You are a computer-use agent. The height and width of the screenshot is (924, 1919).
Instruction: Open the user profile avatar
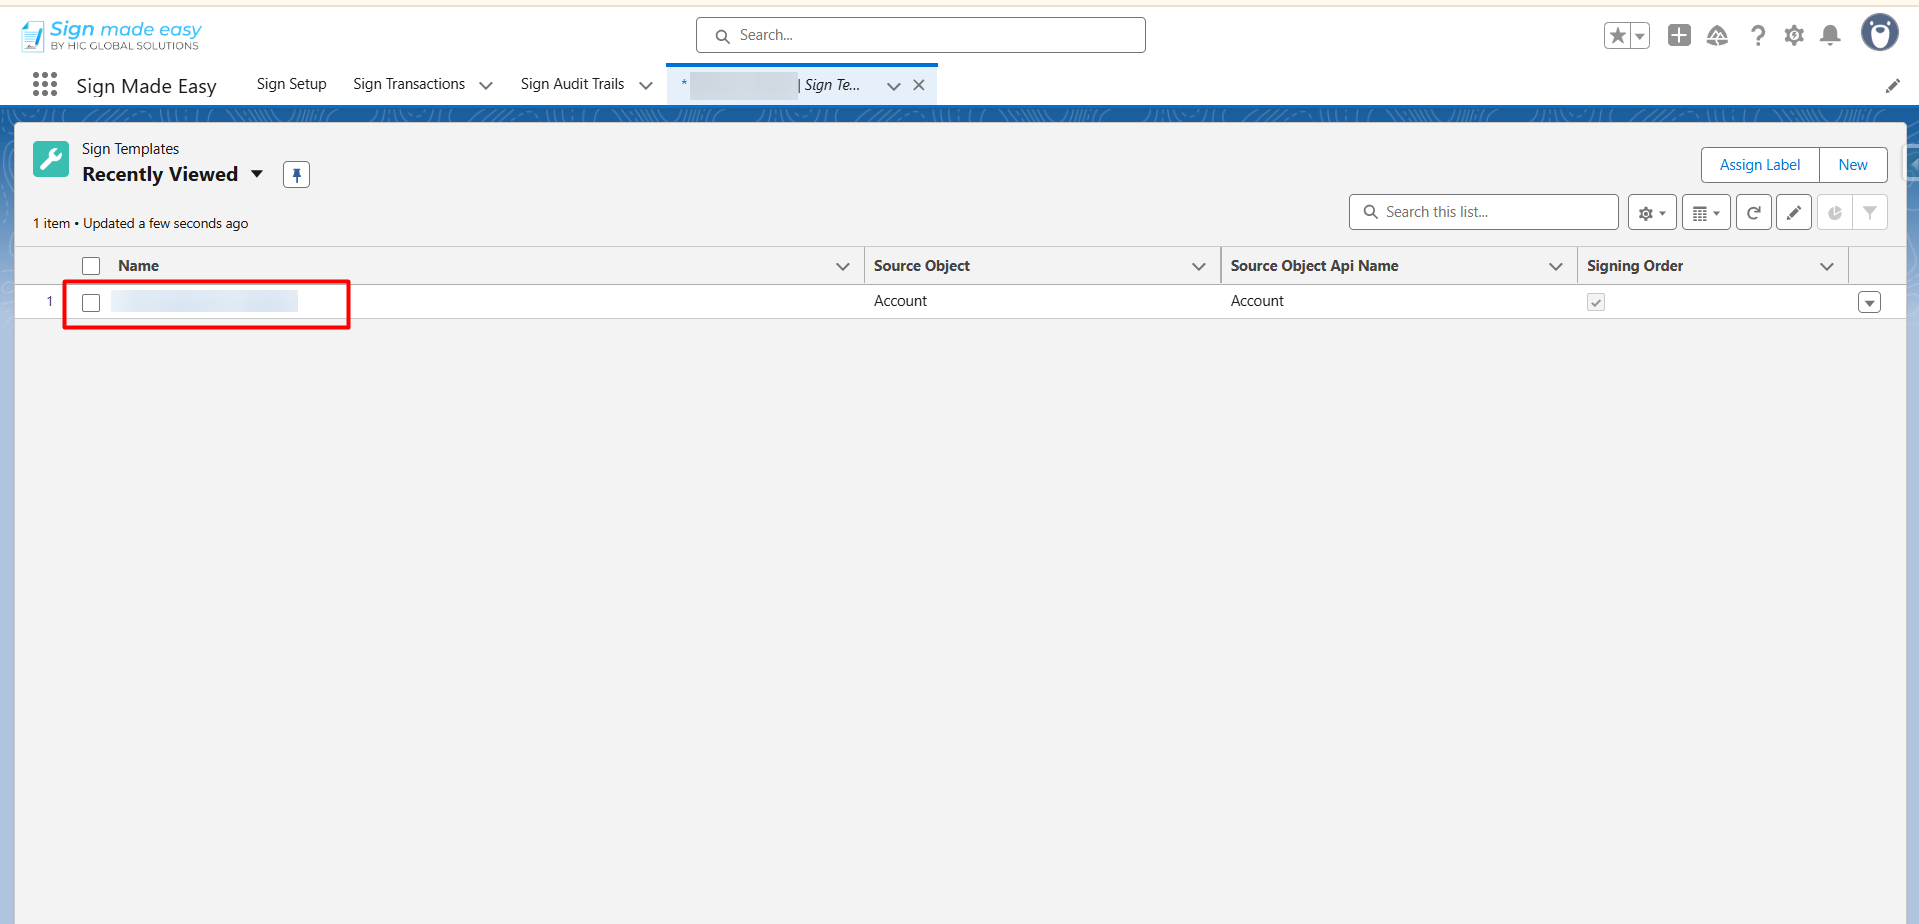click(1879, 33)
